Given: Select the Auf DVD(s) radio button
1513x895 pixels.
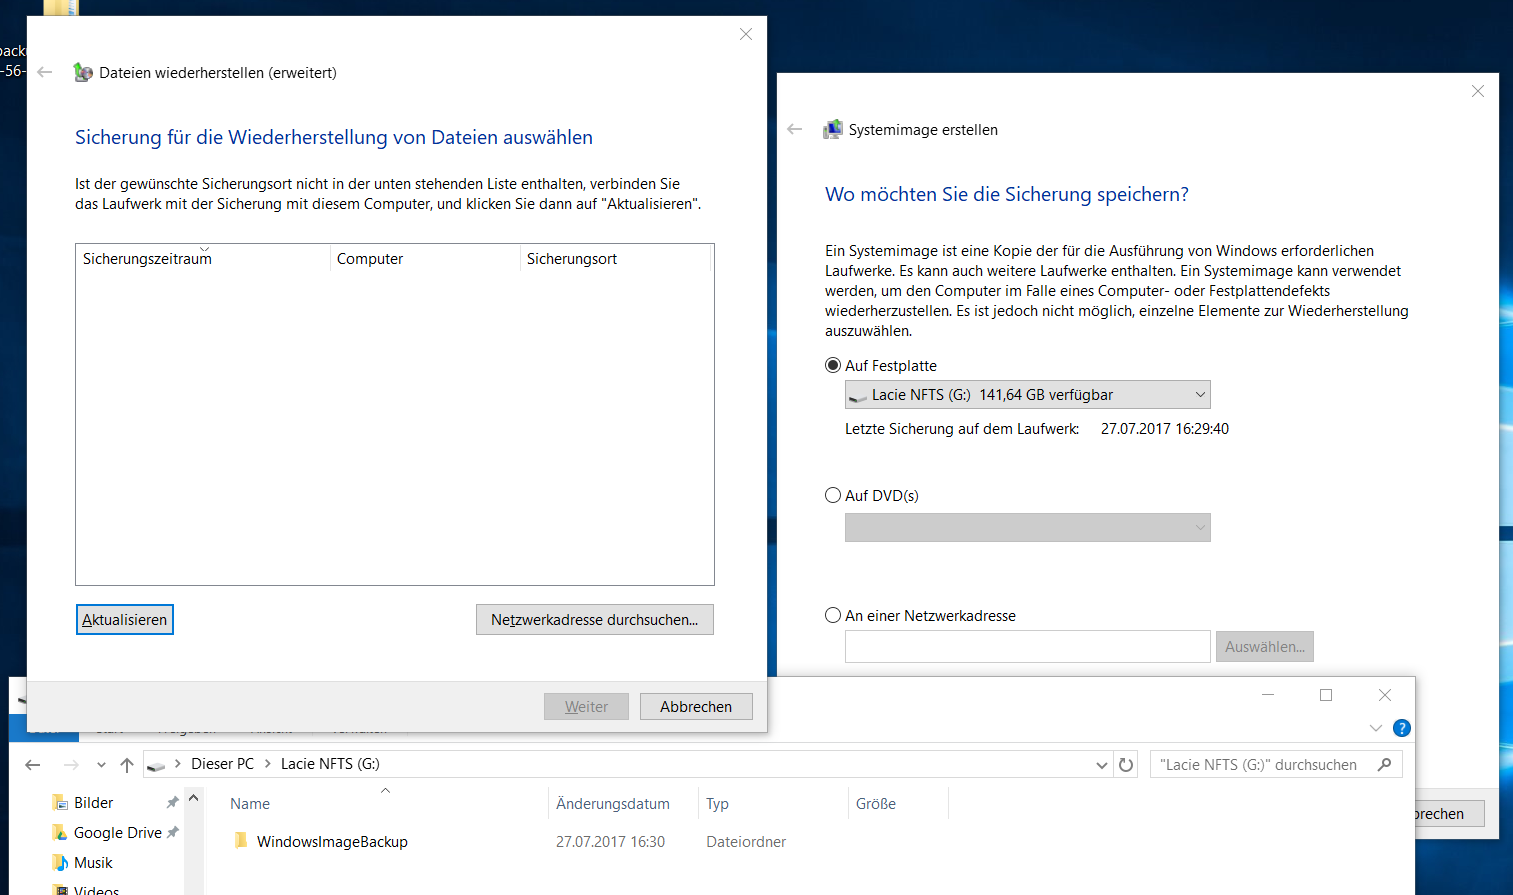Looking at the screenshot, I should 833,495.
